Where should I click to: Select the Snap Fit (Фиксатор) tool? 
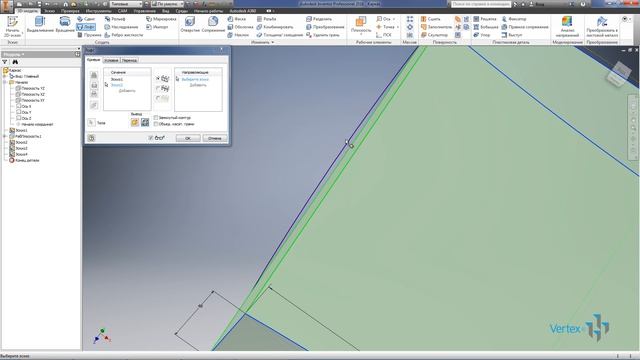click(x=514, y=19)
